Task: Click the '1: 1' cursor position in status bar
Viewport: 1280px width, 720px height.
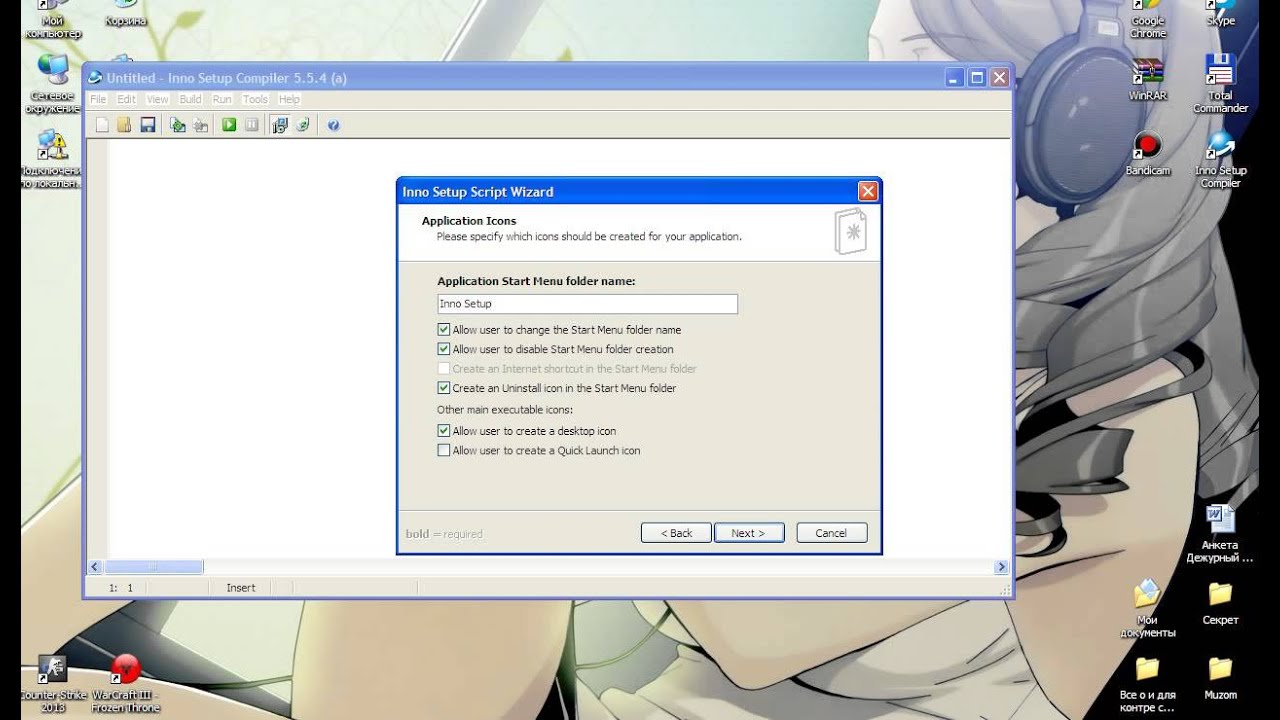Action: point(120,588)
